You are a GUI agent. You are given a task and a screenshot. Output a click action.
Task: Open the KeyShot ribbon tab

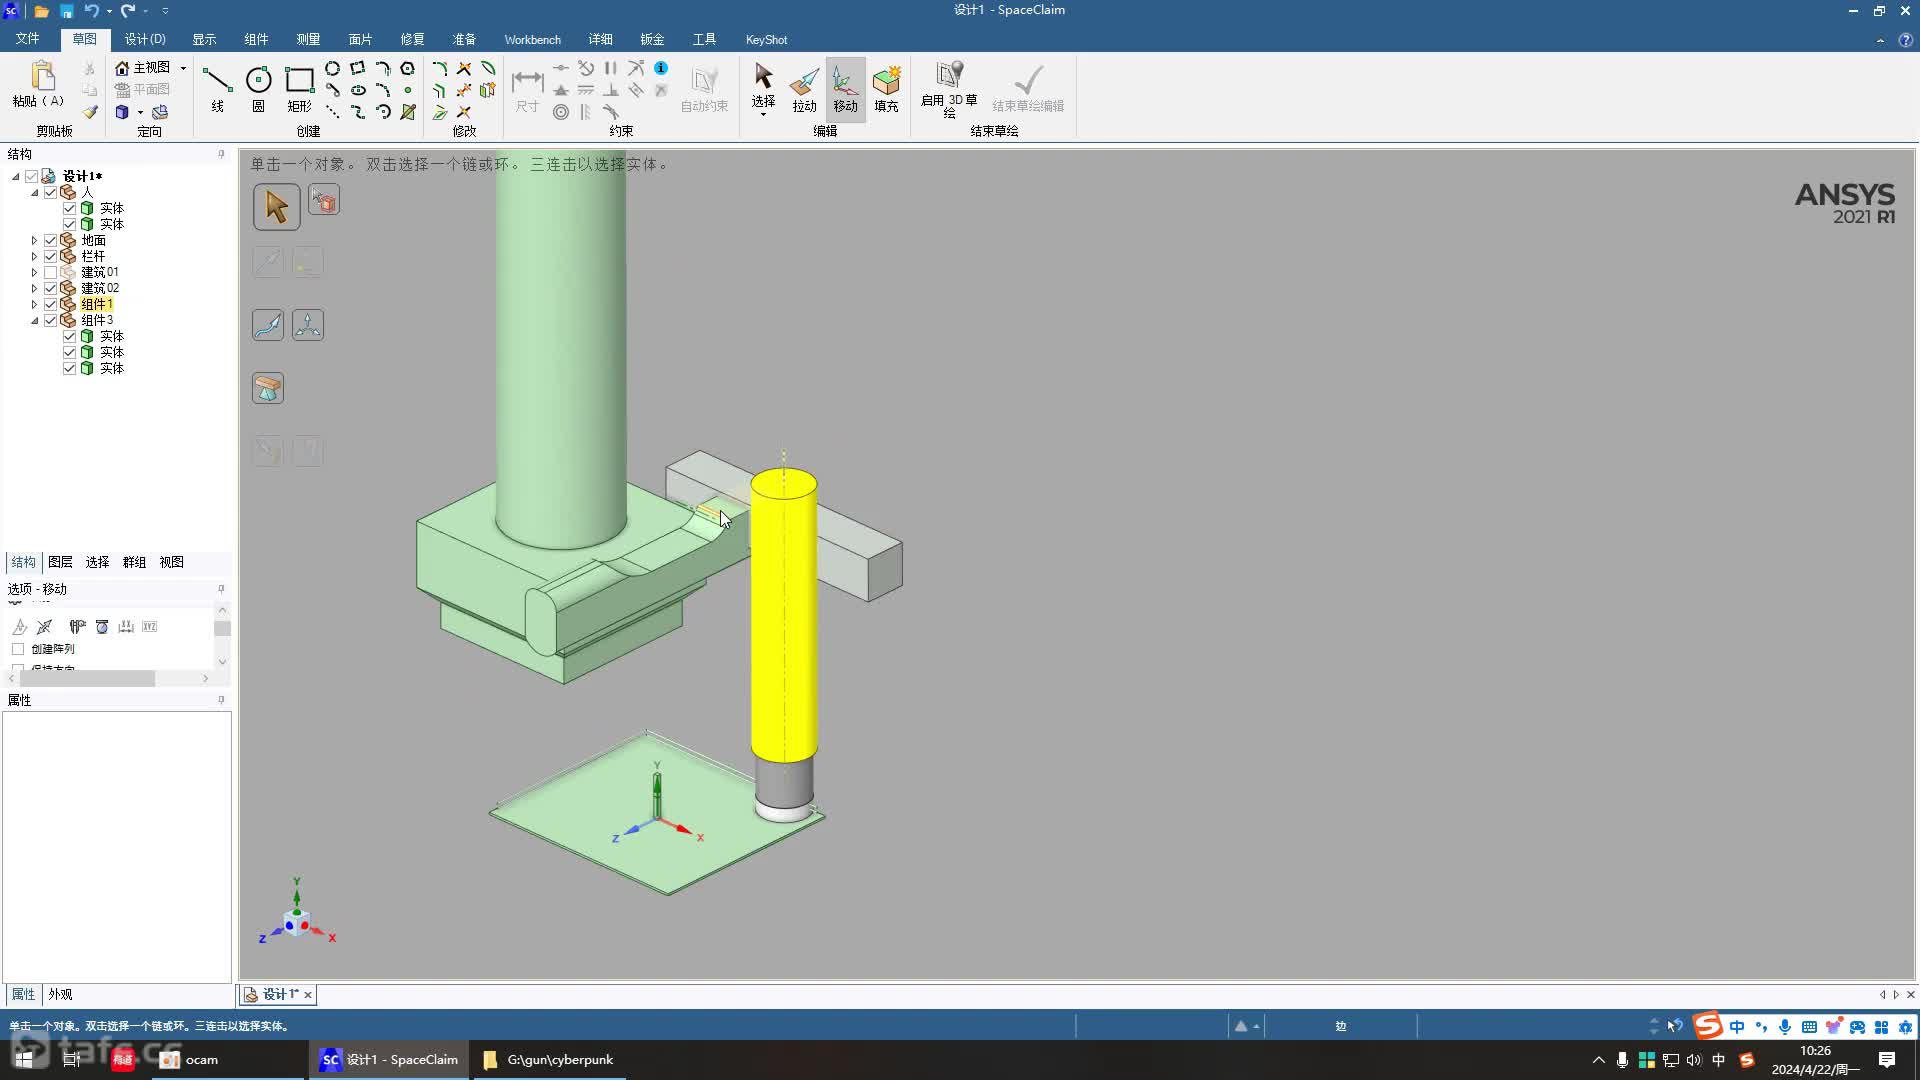[x=766, y=39]
